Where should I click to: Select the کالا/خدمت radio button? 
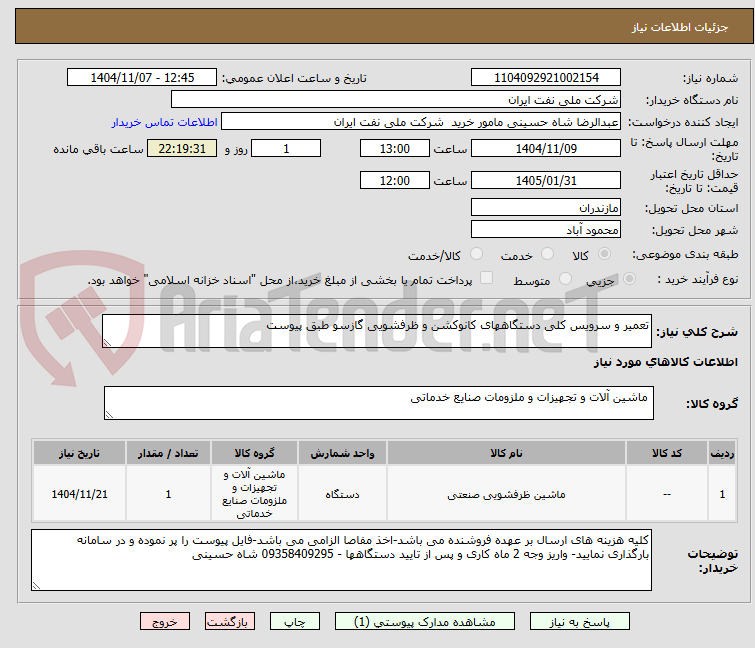pos(476,254)
